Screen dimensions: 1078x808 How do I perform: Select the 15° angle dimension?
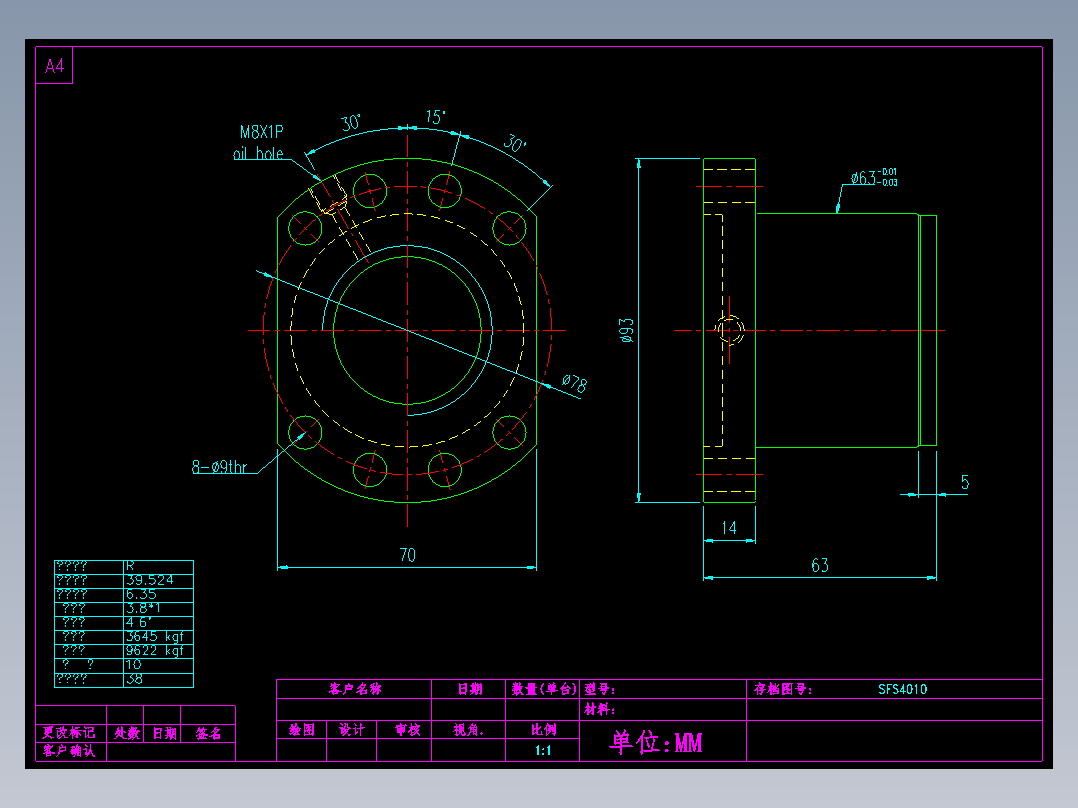tap(435, 117)
